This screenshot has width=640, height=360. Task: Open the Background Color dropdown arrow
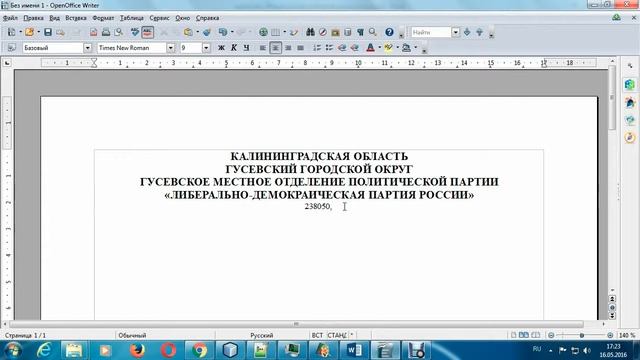[416, 48]
